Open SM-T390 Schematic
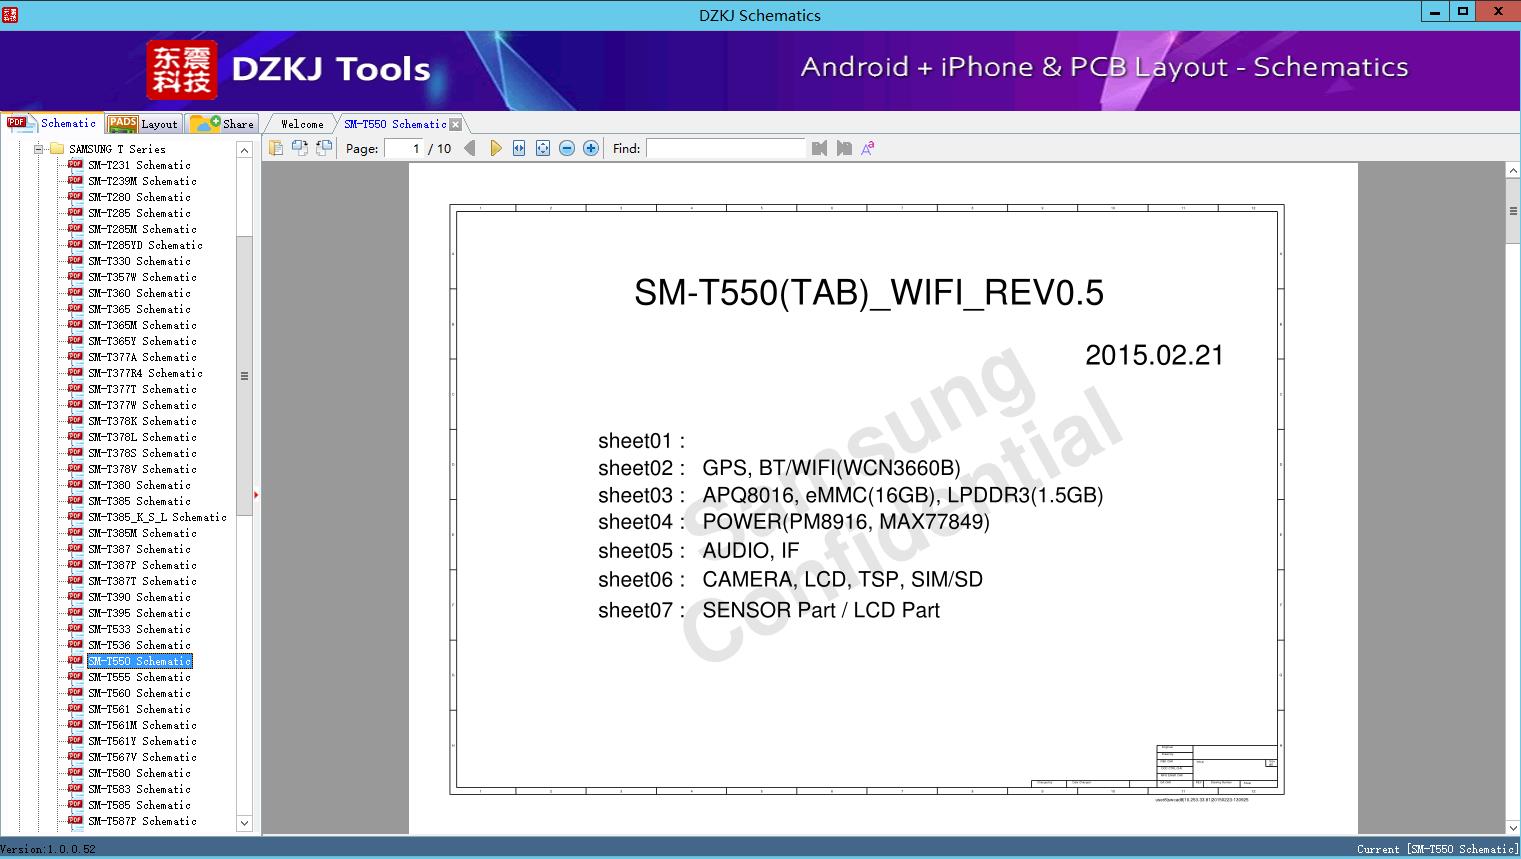Screen dimensions: 1521x859 (139, 597)
